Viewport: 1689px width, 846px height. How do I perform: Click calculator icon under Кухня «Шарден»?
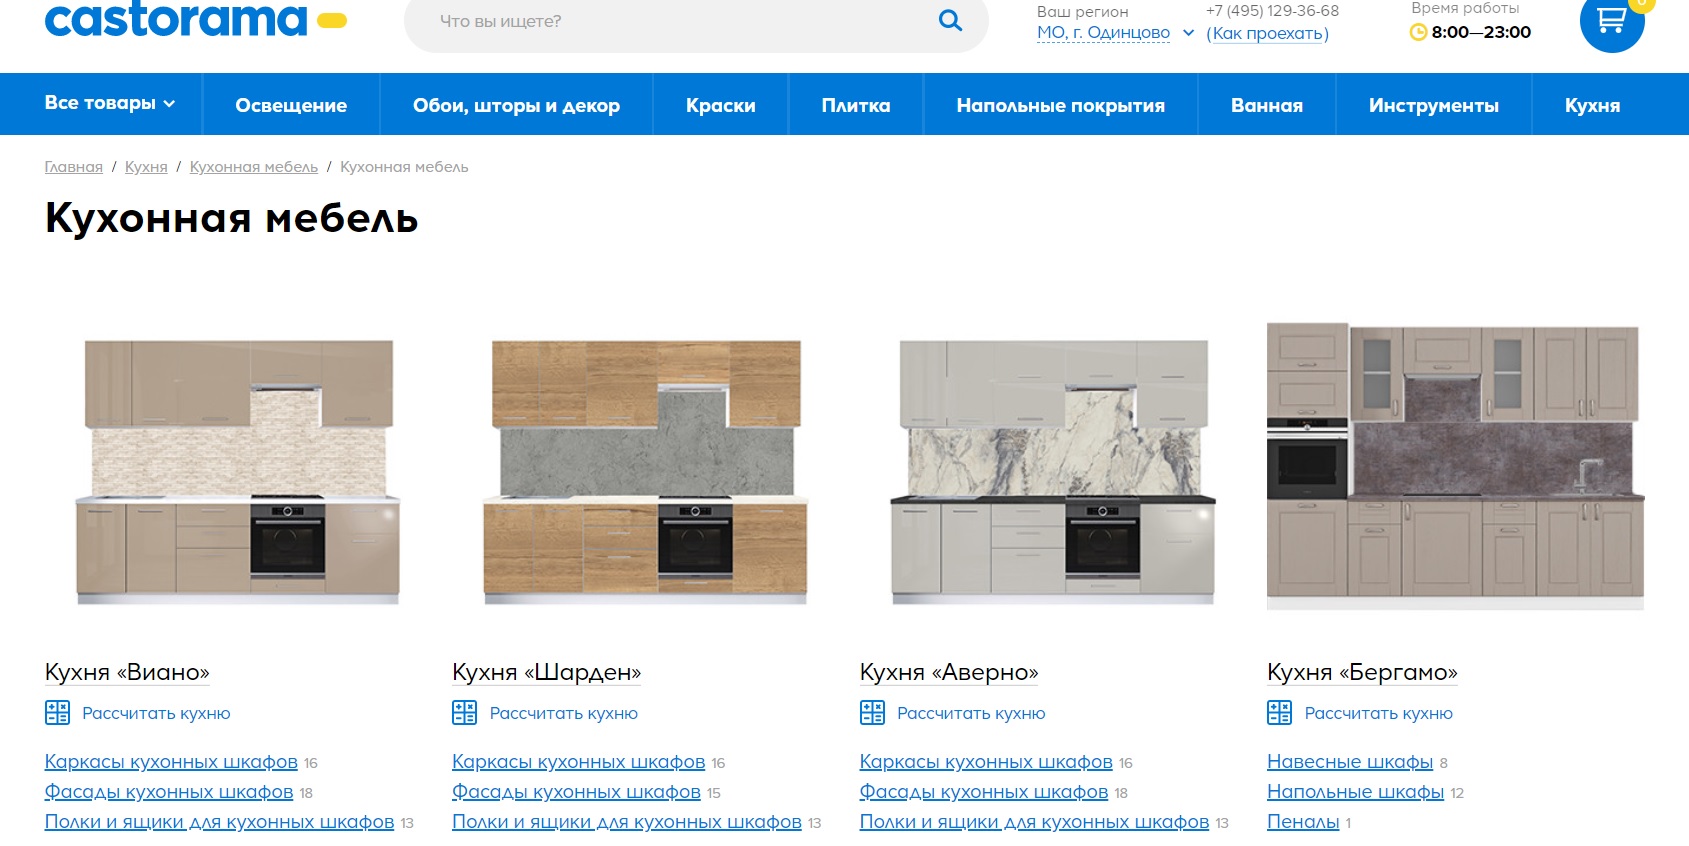(464, 713)
